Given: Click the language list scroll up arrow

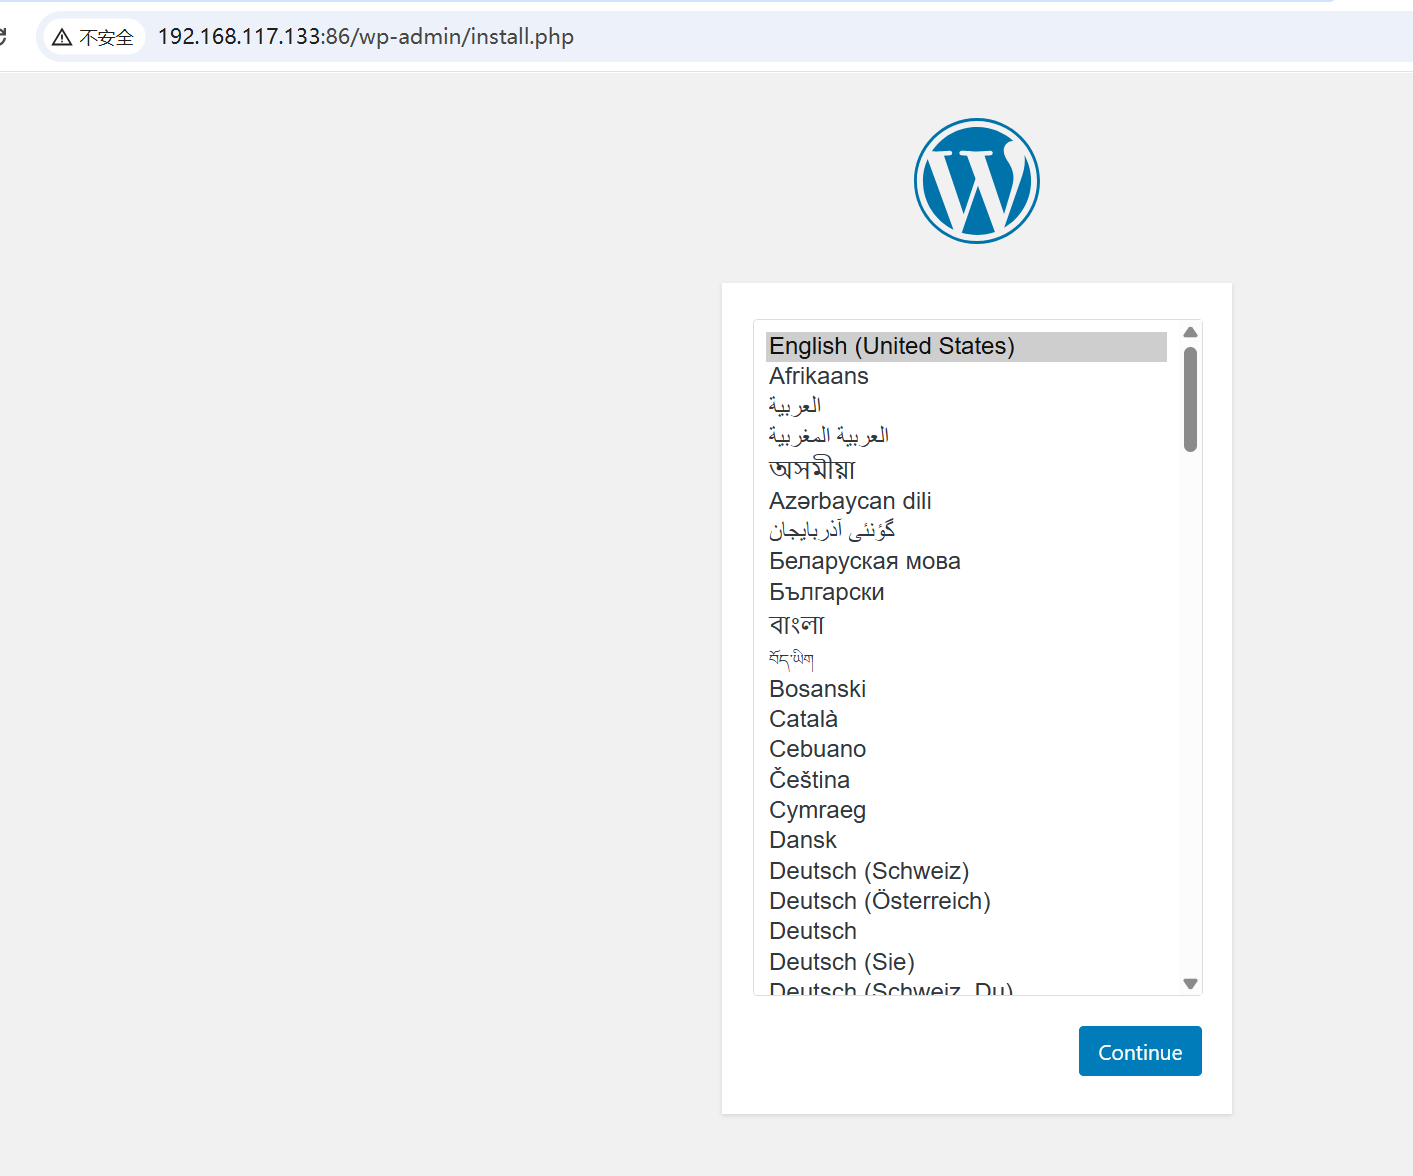Looking at the screenshot, I should click(1190, 332).
